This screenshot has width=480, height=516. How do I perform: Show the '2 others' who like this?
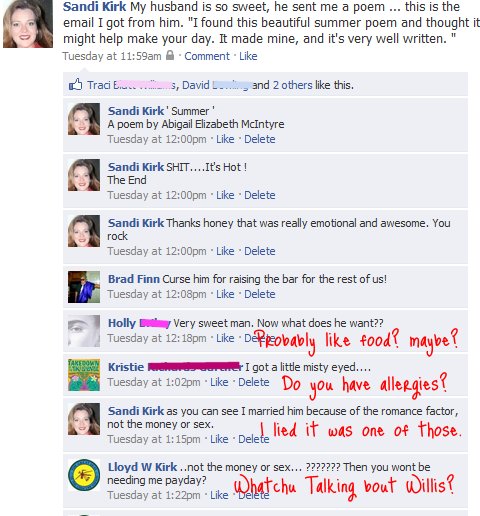pos(293,85)
